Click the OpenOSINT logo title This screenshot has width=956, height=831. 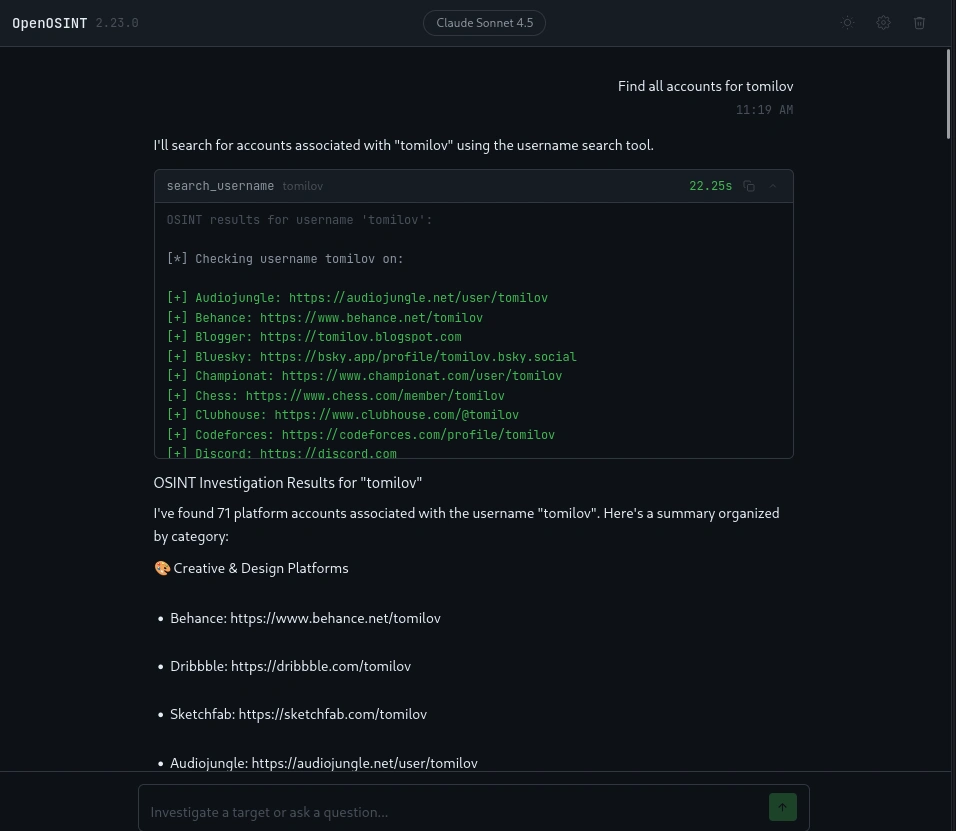click(49, 23)
